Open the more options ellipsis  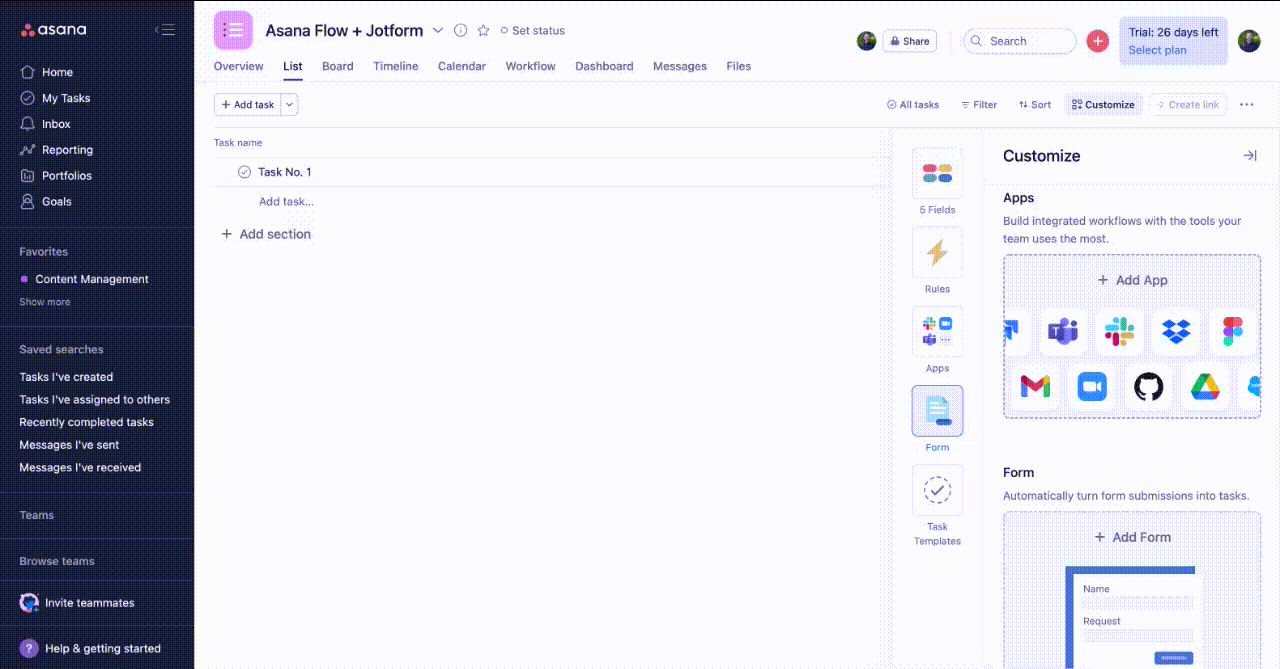1246,104
